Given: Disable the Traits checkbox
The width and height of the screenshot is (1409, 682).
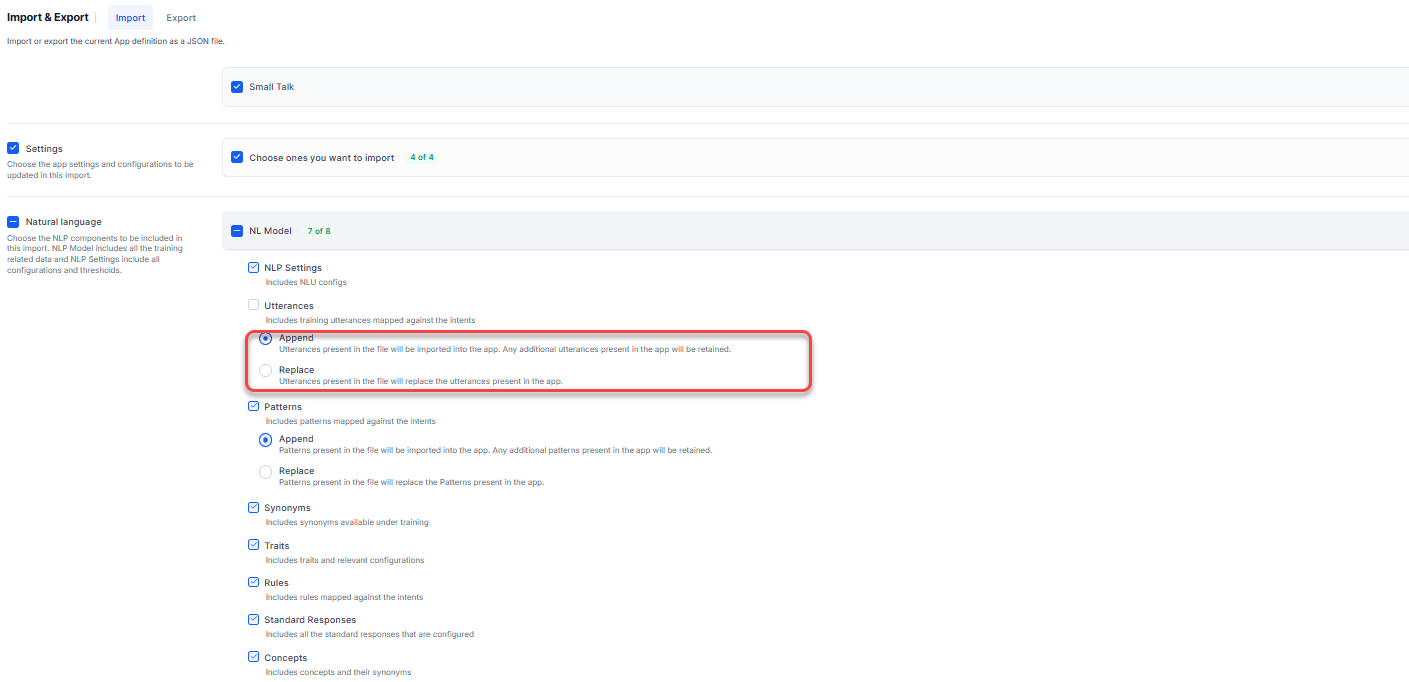Looking at the screenshot, I should pos(253,545).
